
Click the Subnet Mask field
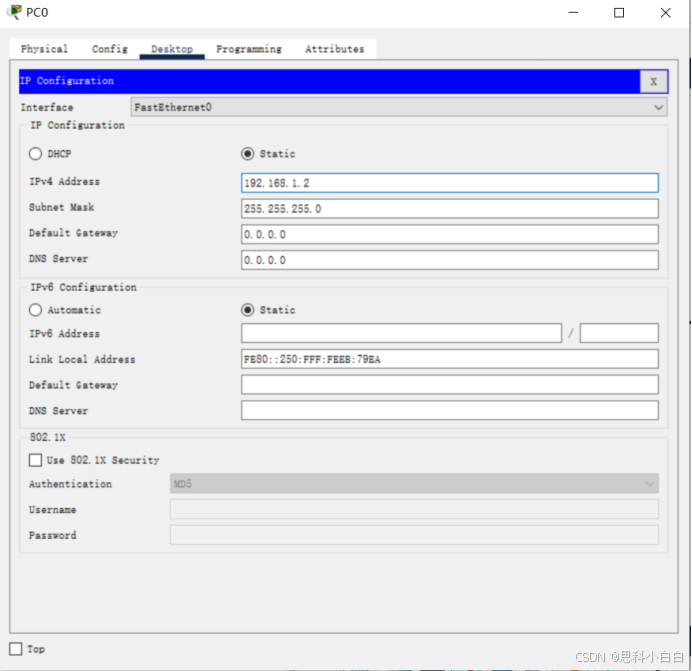(450, 208)
